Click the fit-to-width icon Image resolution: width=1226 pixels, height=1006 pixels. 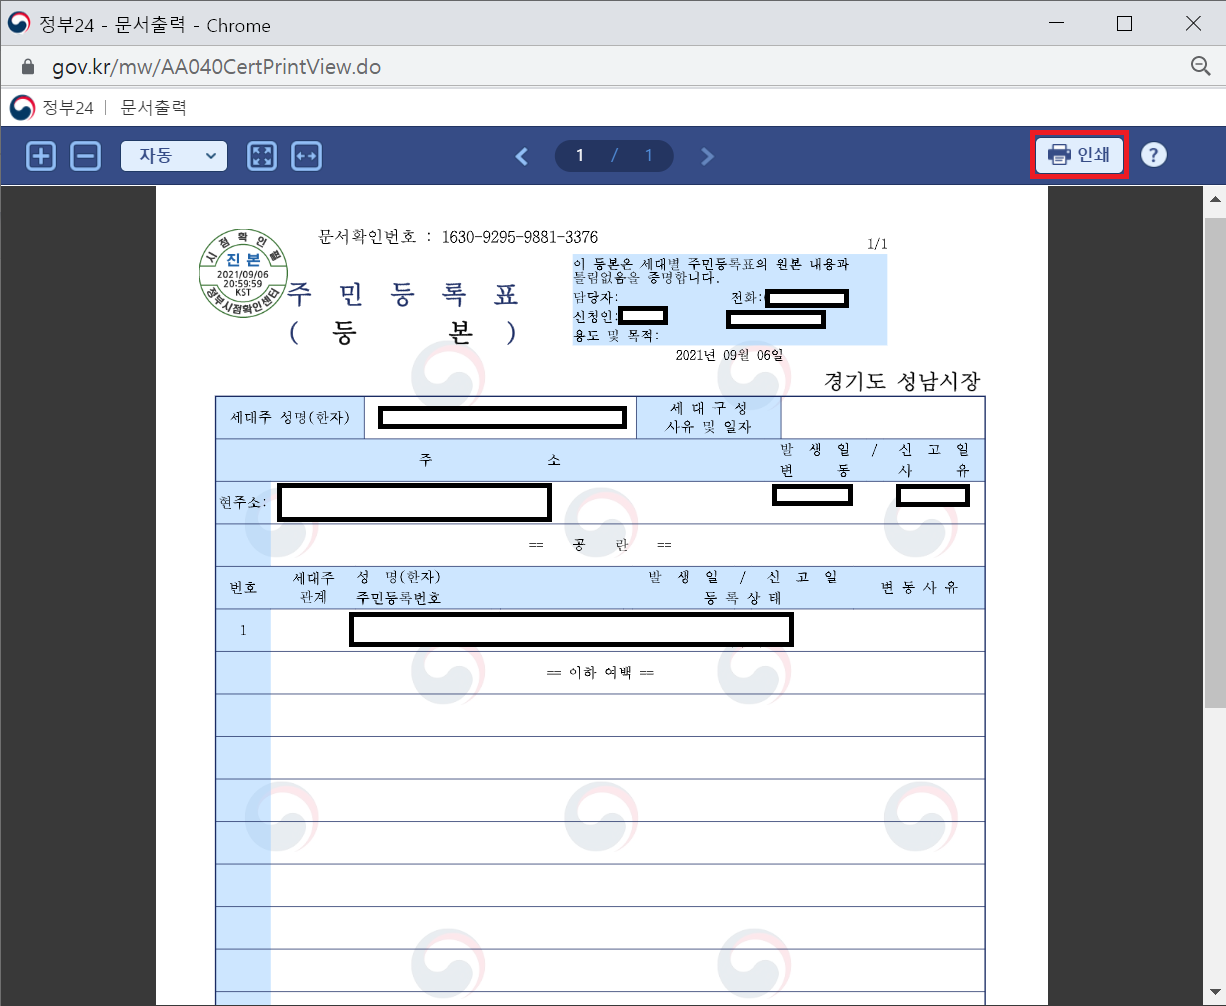pos(307,156)
